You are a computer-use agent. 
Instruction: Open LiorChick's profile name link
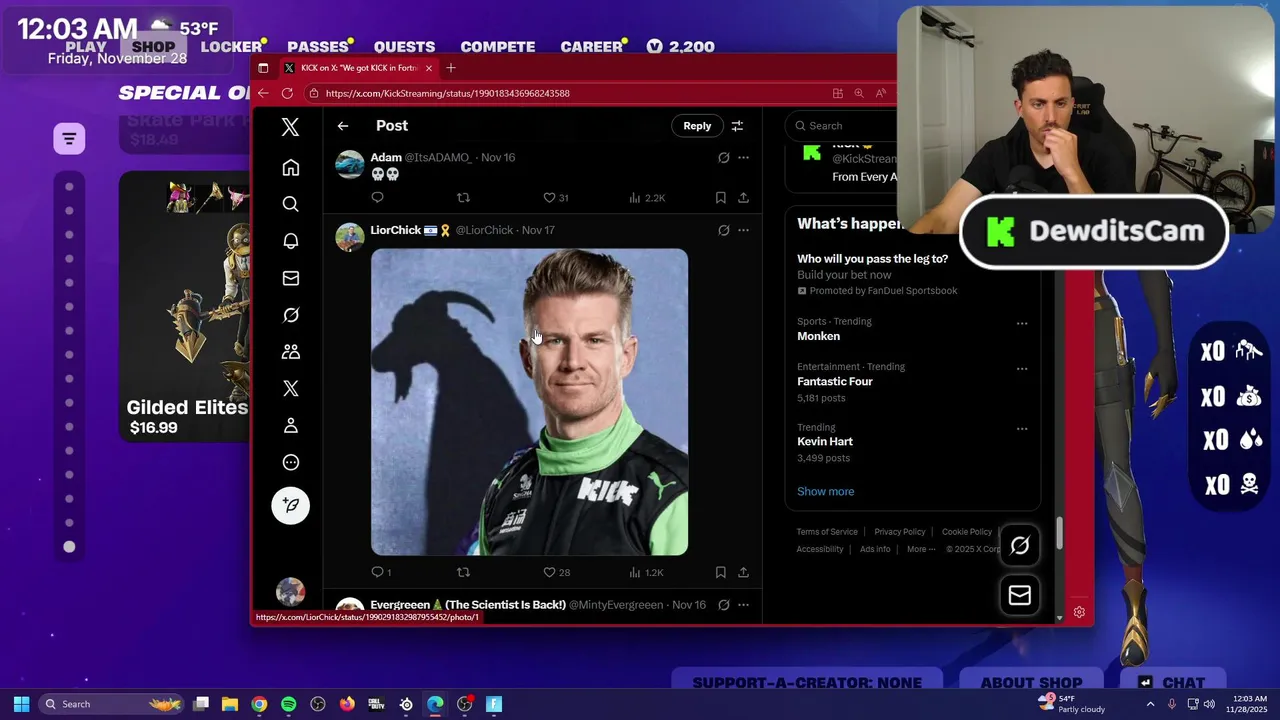[x=396, y=230]
